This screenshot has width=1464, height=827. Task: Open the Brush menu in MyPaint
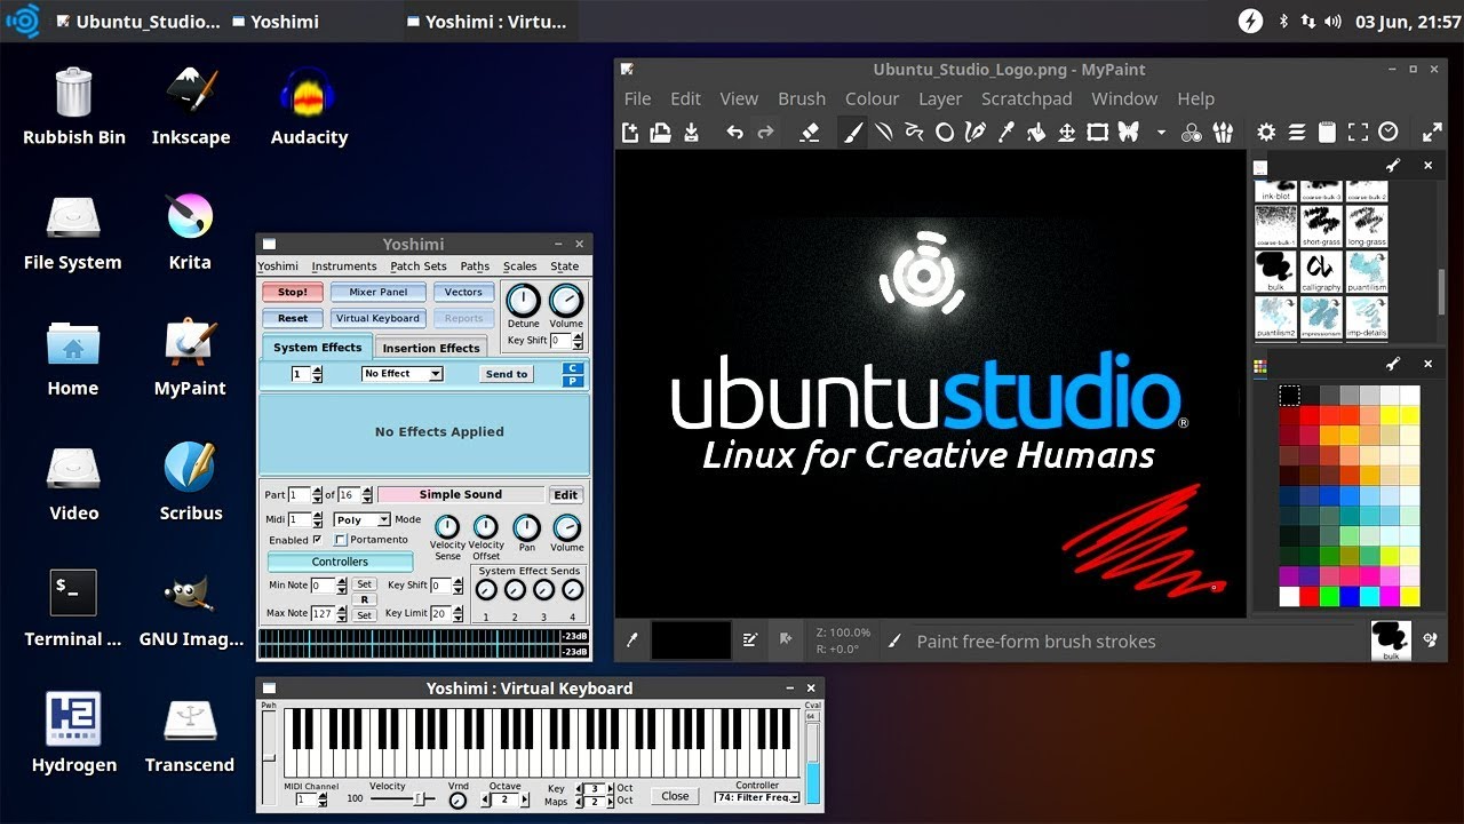pyautogui.click(x=801, y=98)
